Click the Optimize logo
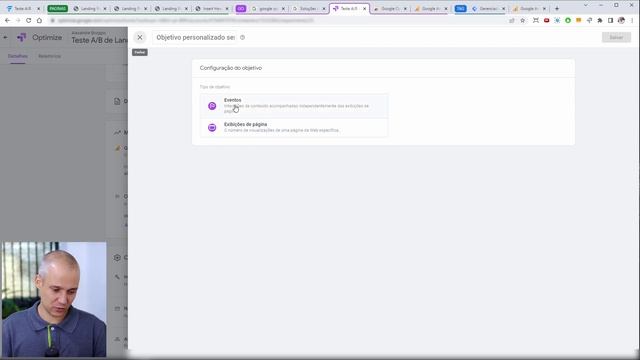This screenshot has height=360, width=640. click(22, 37)
